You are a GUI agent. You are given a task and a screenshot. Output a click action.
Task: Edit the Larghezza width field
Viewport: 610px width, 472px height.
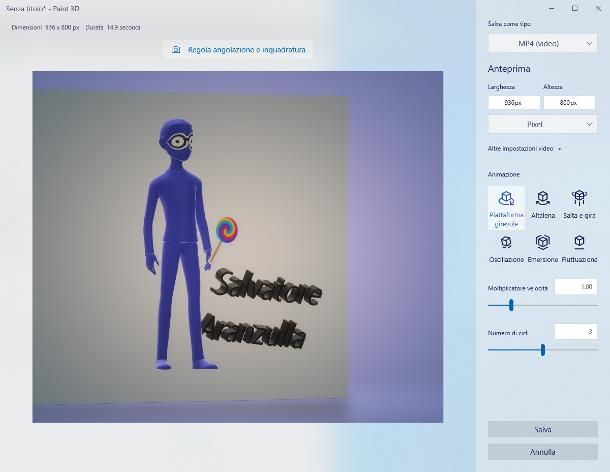tap(514, 103)
